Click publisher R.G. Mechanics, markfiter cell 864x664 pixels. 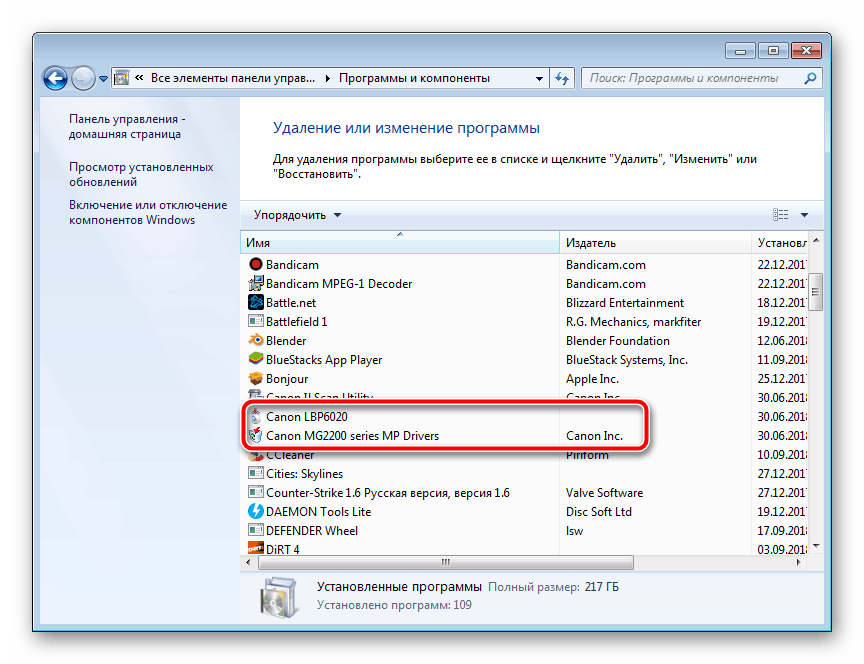pyautogui.click(x=634, y=322)
